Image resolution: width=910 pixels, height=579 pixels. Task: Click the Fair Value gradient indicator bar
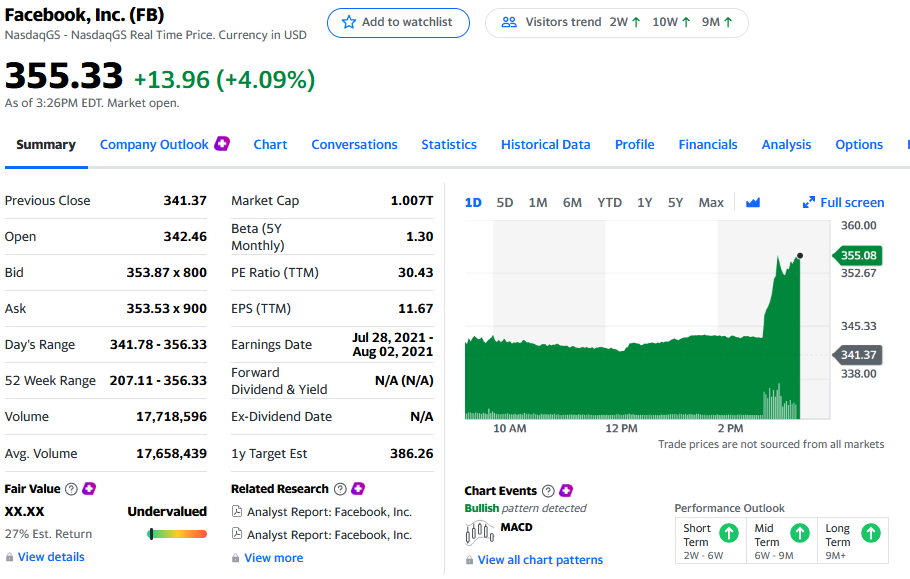click(x=177, y=534)
